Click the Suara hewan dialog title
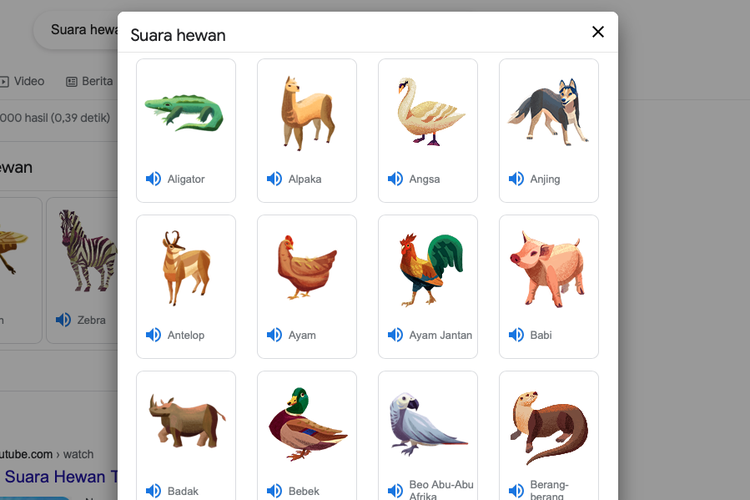Viewport: 750px width, 500px height. pos(178,35)
